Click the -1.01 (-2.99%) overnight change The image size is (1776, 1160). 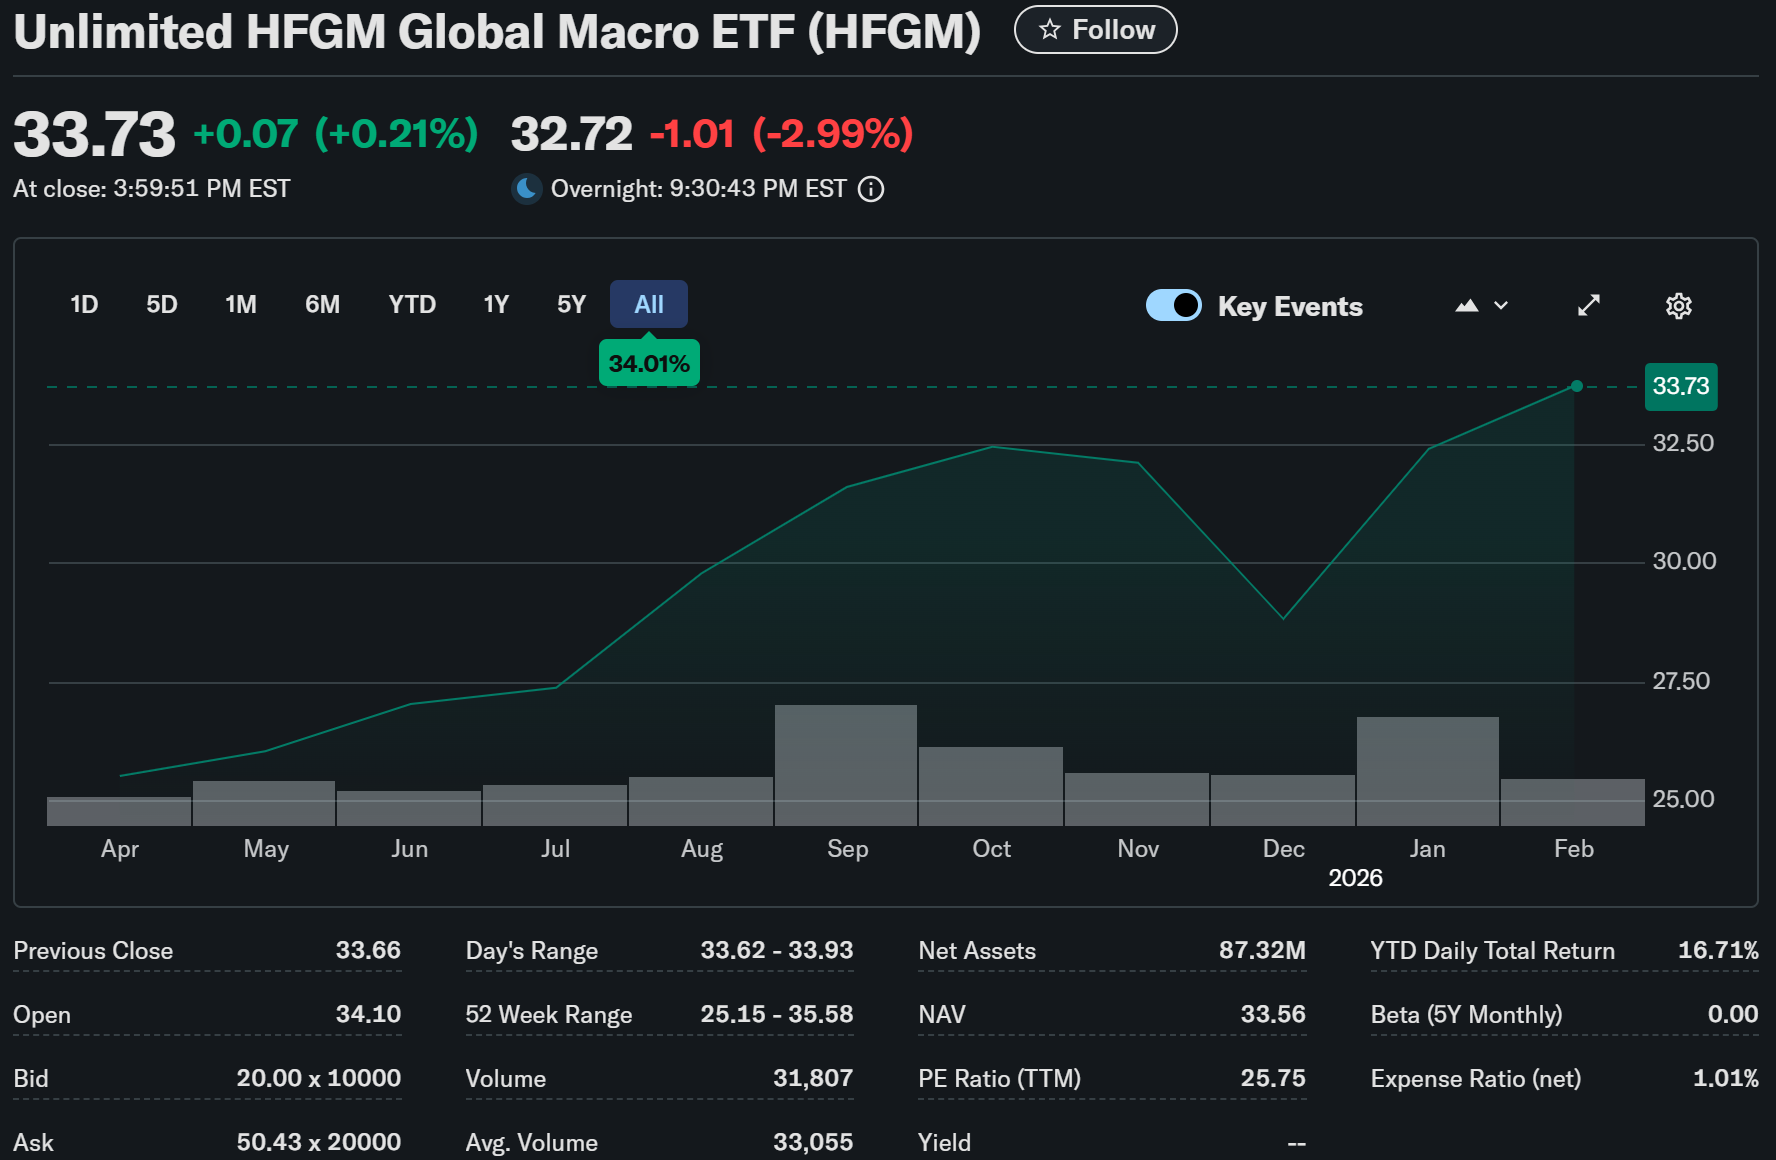pos(782,134)
